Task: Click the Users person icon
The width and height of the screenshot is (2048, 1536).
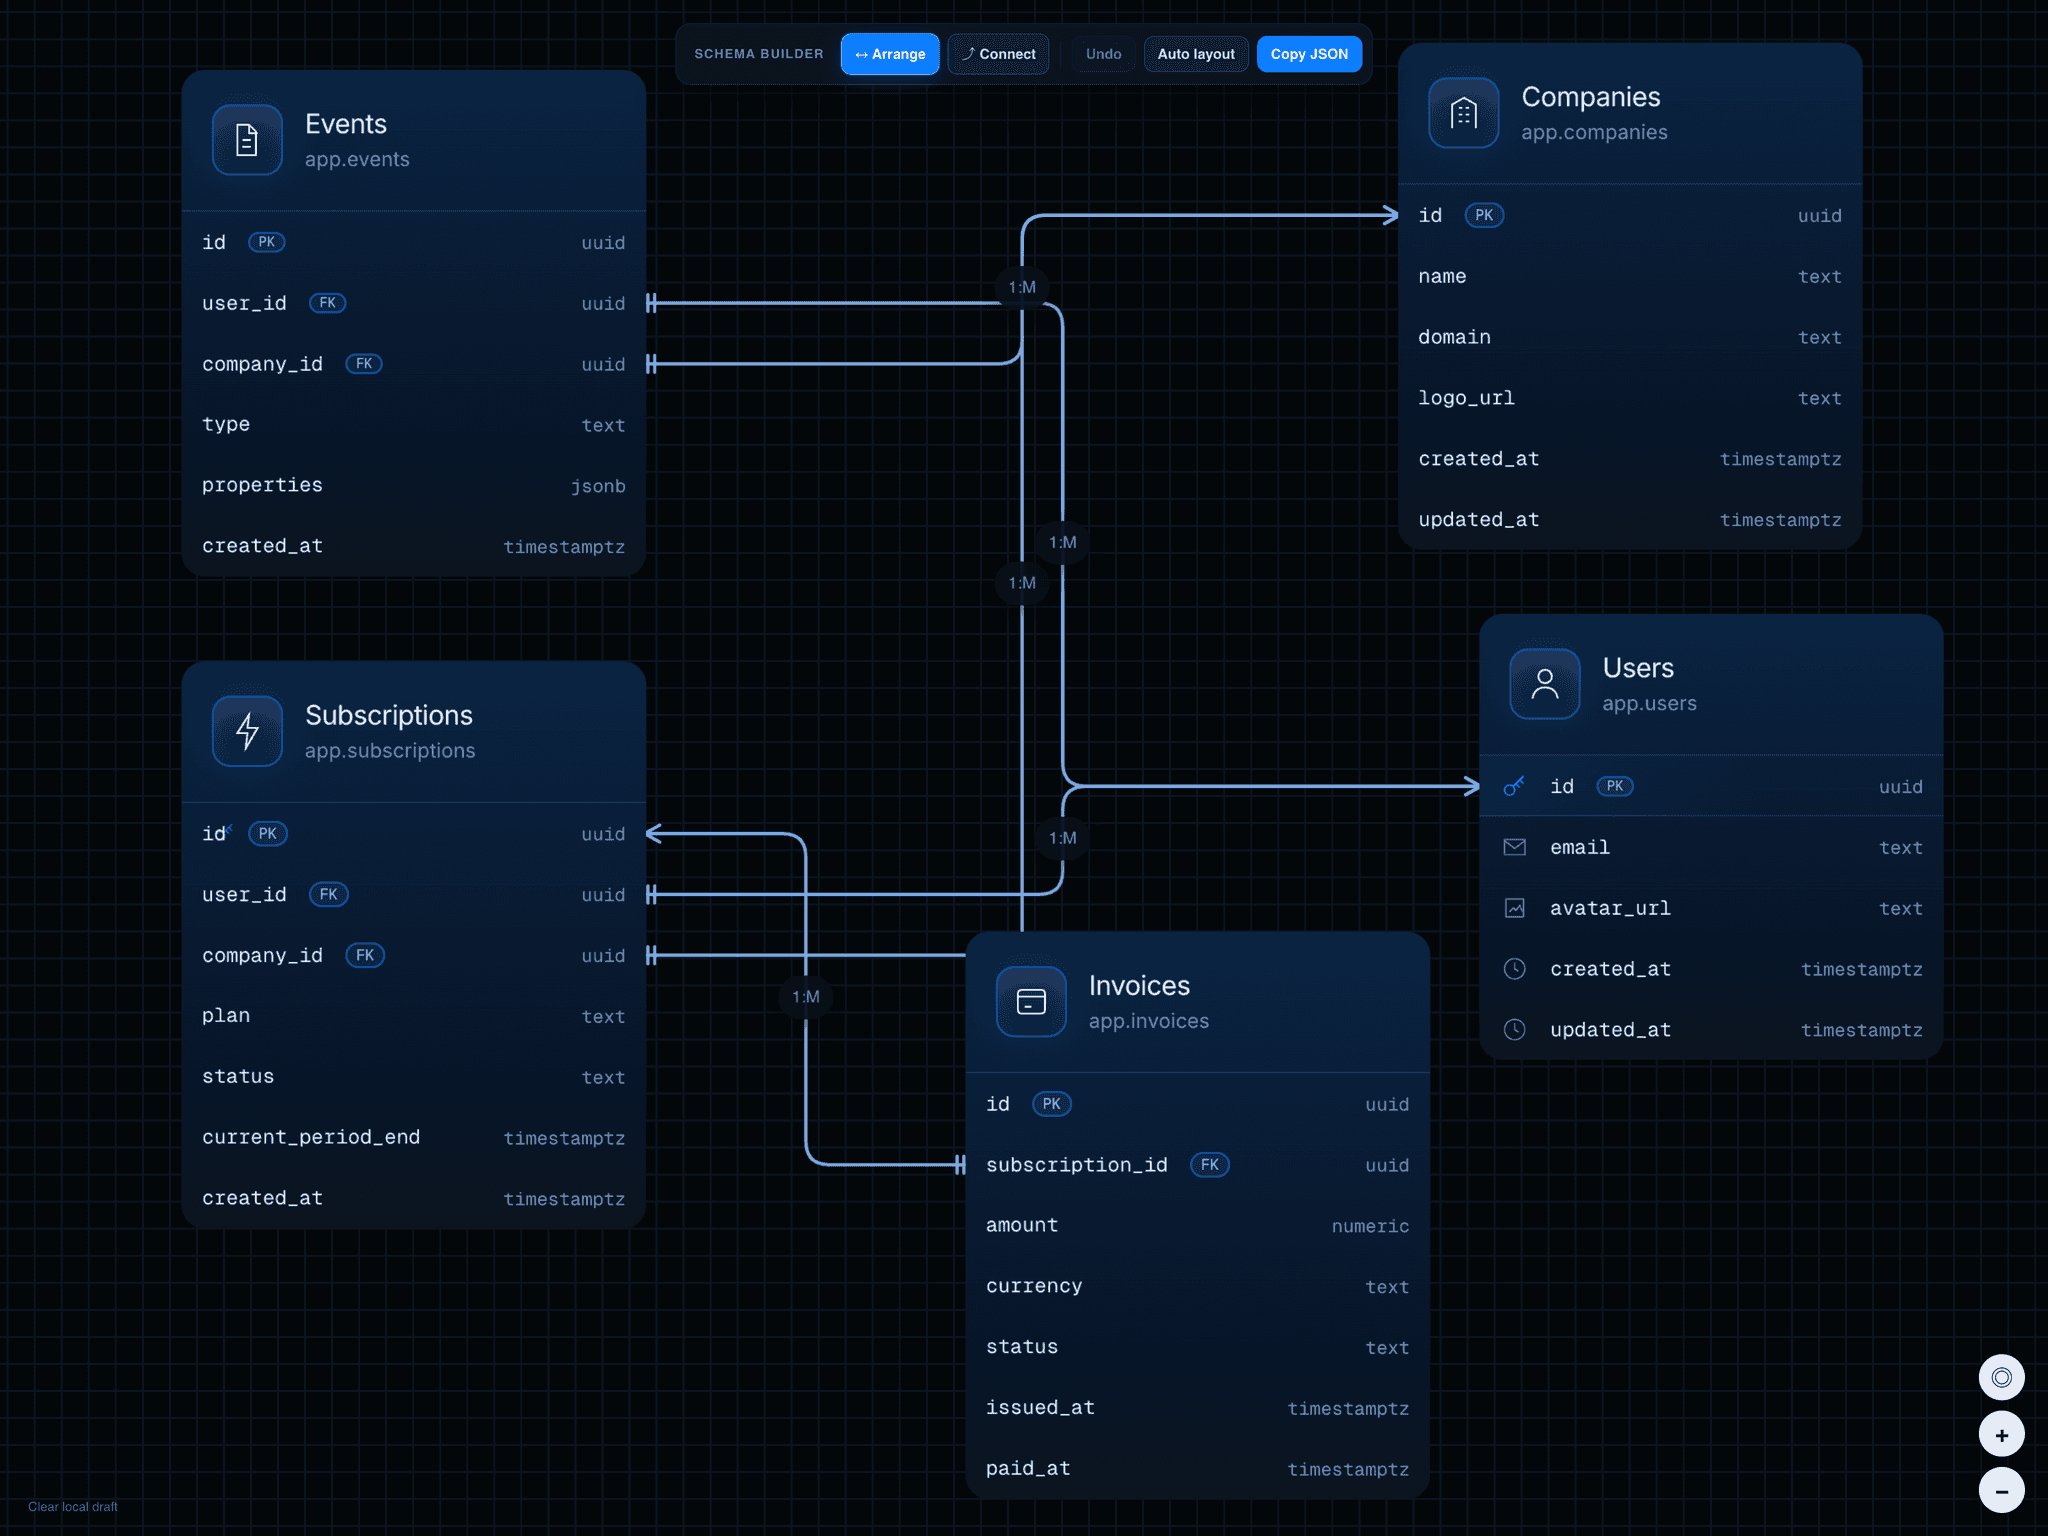Action: 1544,684
